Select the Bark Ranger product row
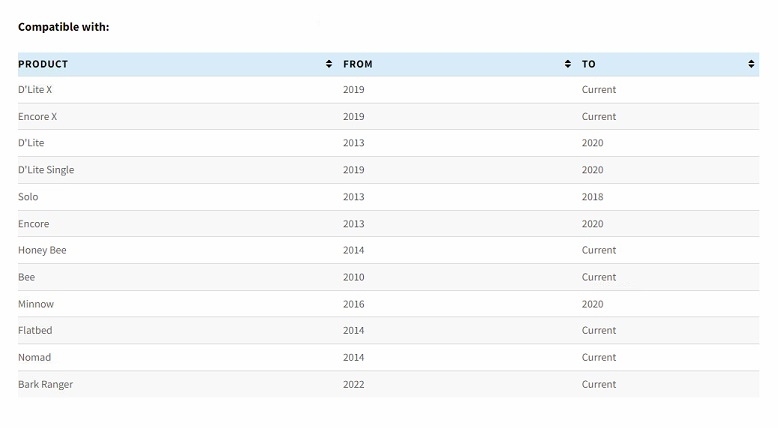 tap(389, 384)
